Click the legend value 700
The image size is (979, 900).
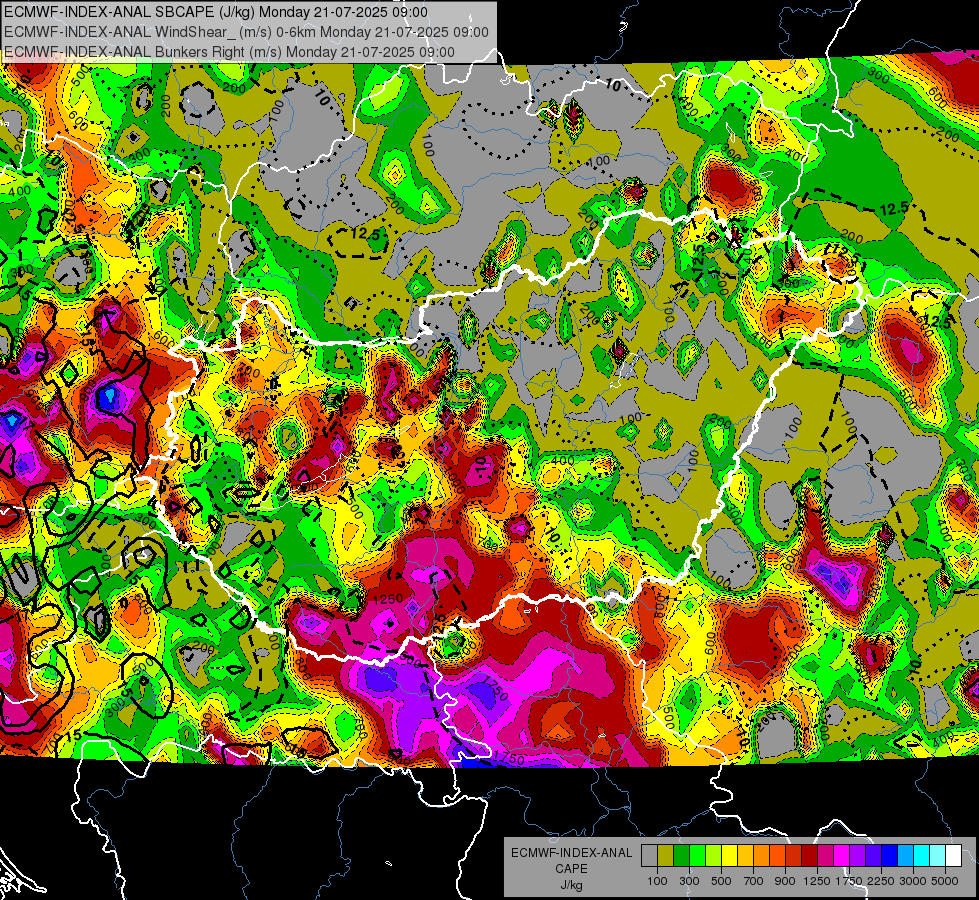click(x=754, y=881)
